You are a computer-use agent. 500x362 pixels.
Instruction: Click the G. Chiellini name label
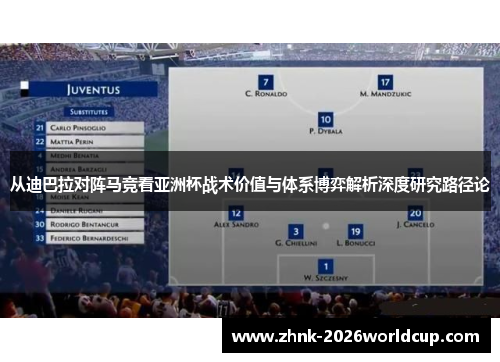(296, 243)
